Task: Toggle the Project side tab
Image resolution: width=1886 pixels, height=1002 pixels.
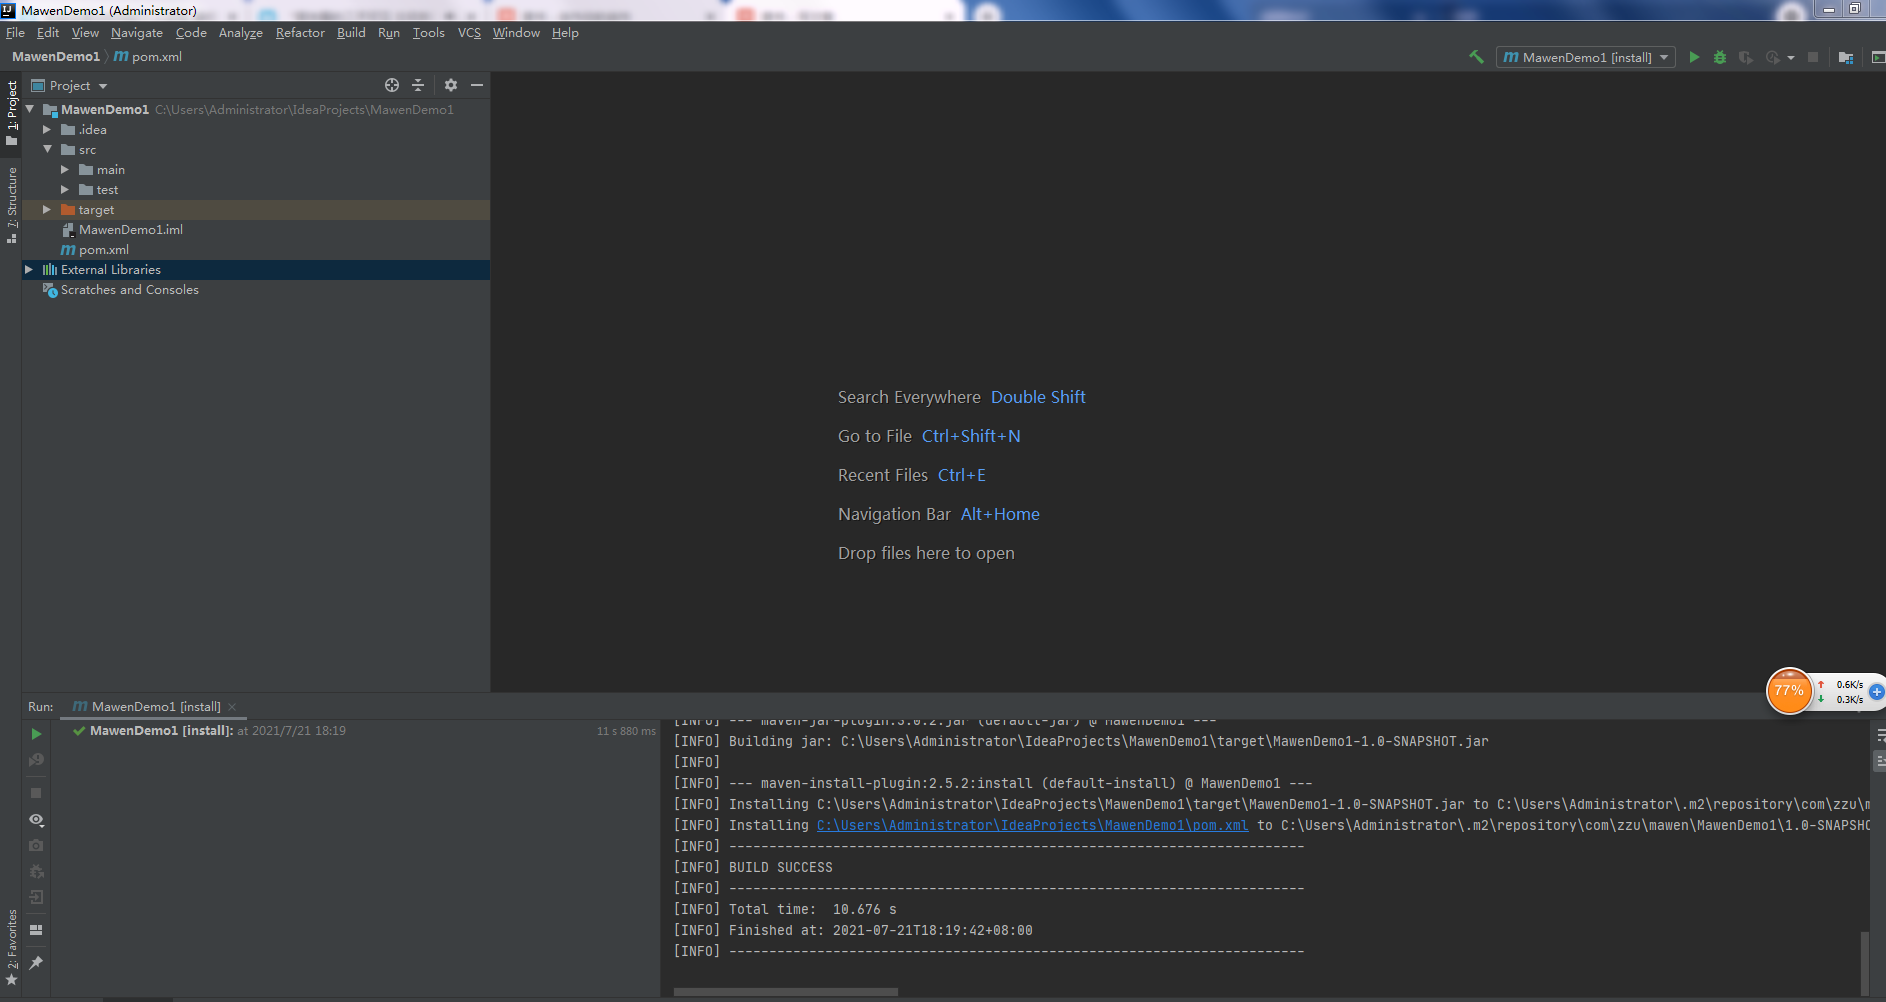Action: pyautogui.click(x=12, y=113)
